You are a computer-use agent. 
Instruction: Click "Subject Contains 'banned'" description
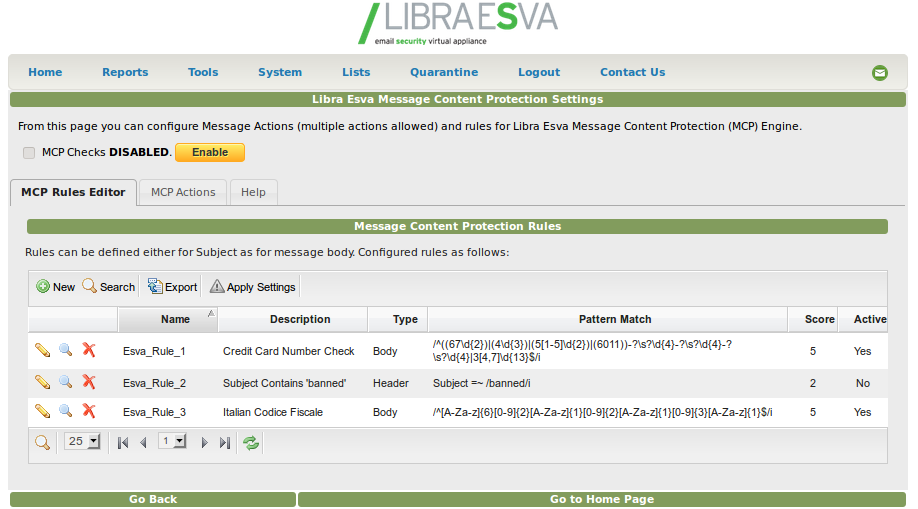click(285, 383)
